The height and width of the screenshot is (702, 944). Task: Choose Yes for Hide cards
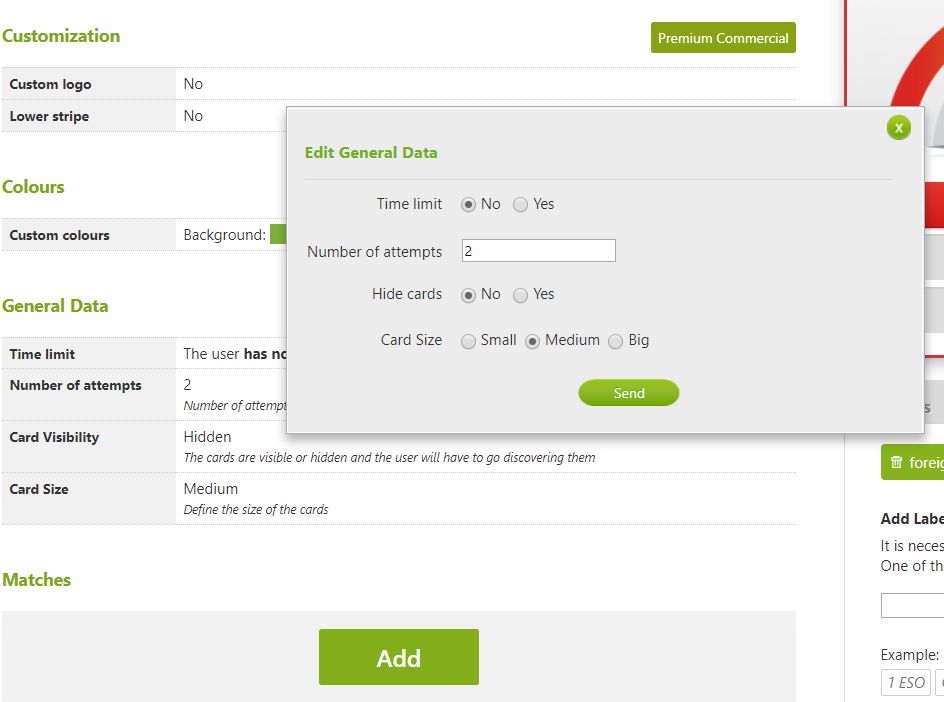pyautogui.click(x=521, y=295)
